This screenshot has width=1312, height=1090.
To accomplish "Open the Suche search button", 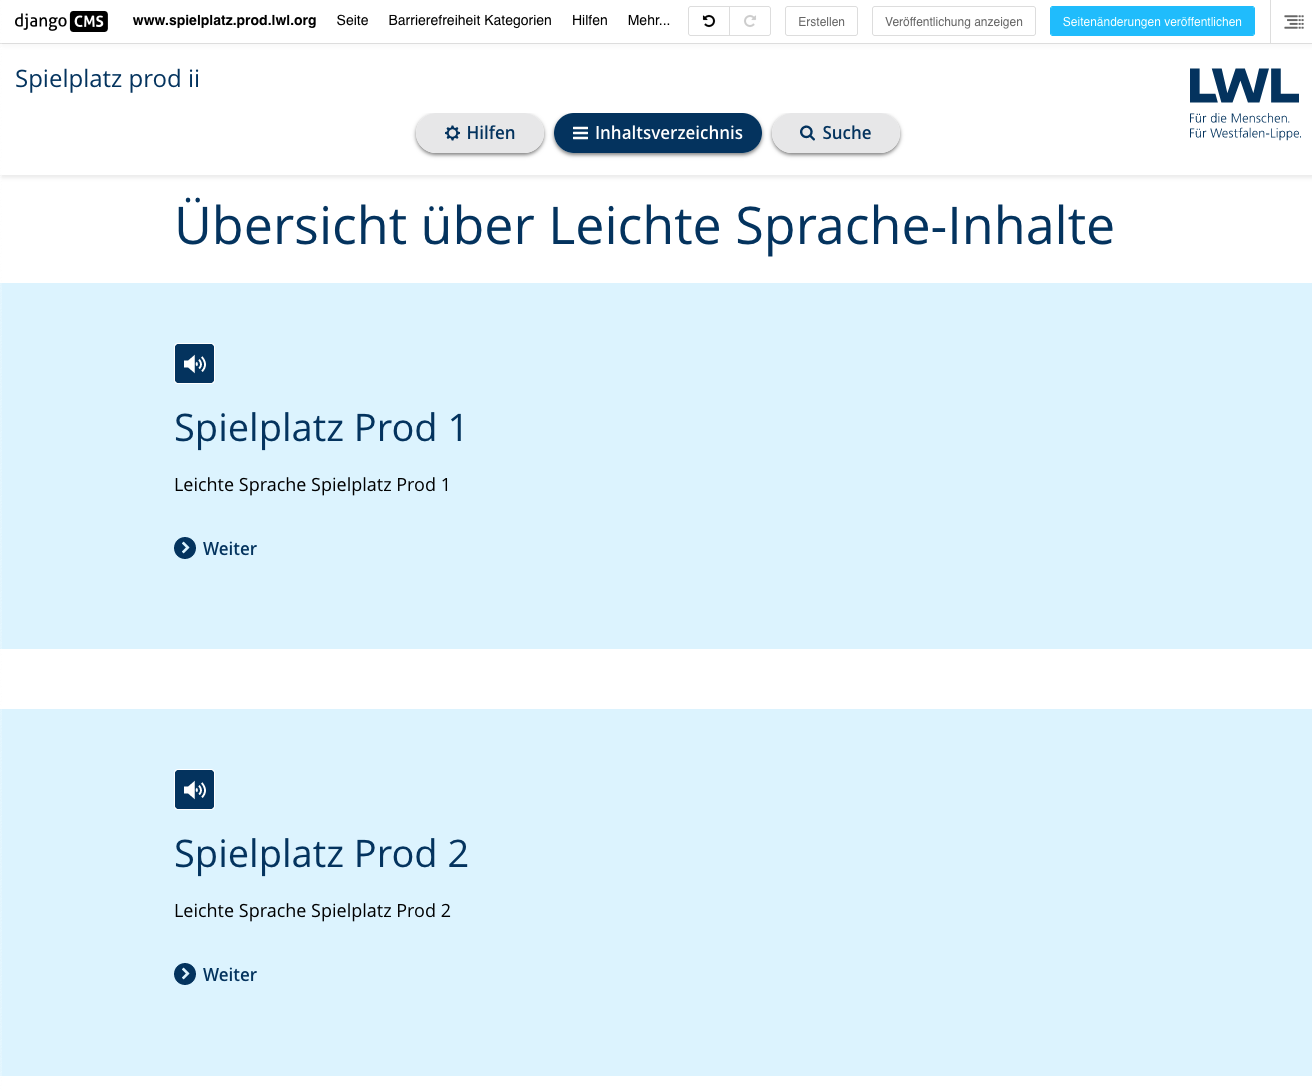I will pos(836,133).
